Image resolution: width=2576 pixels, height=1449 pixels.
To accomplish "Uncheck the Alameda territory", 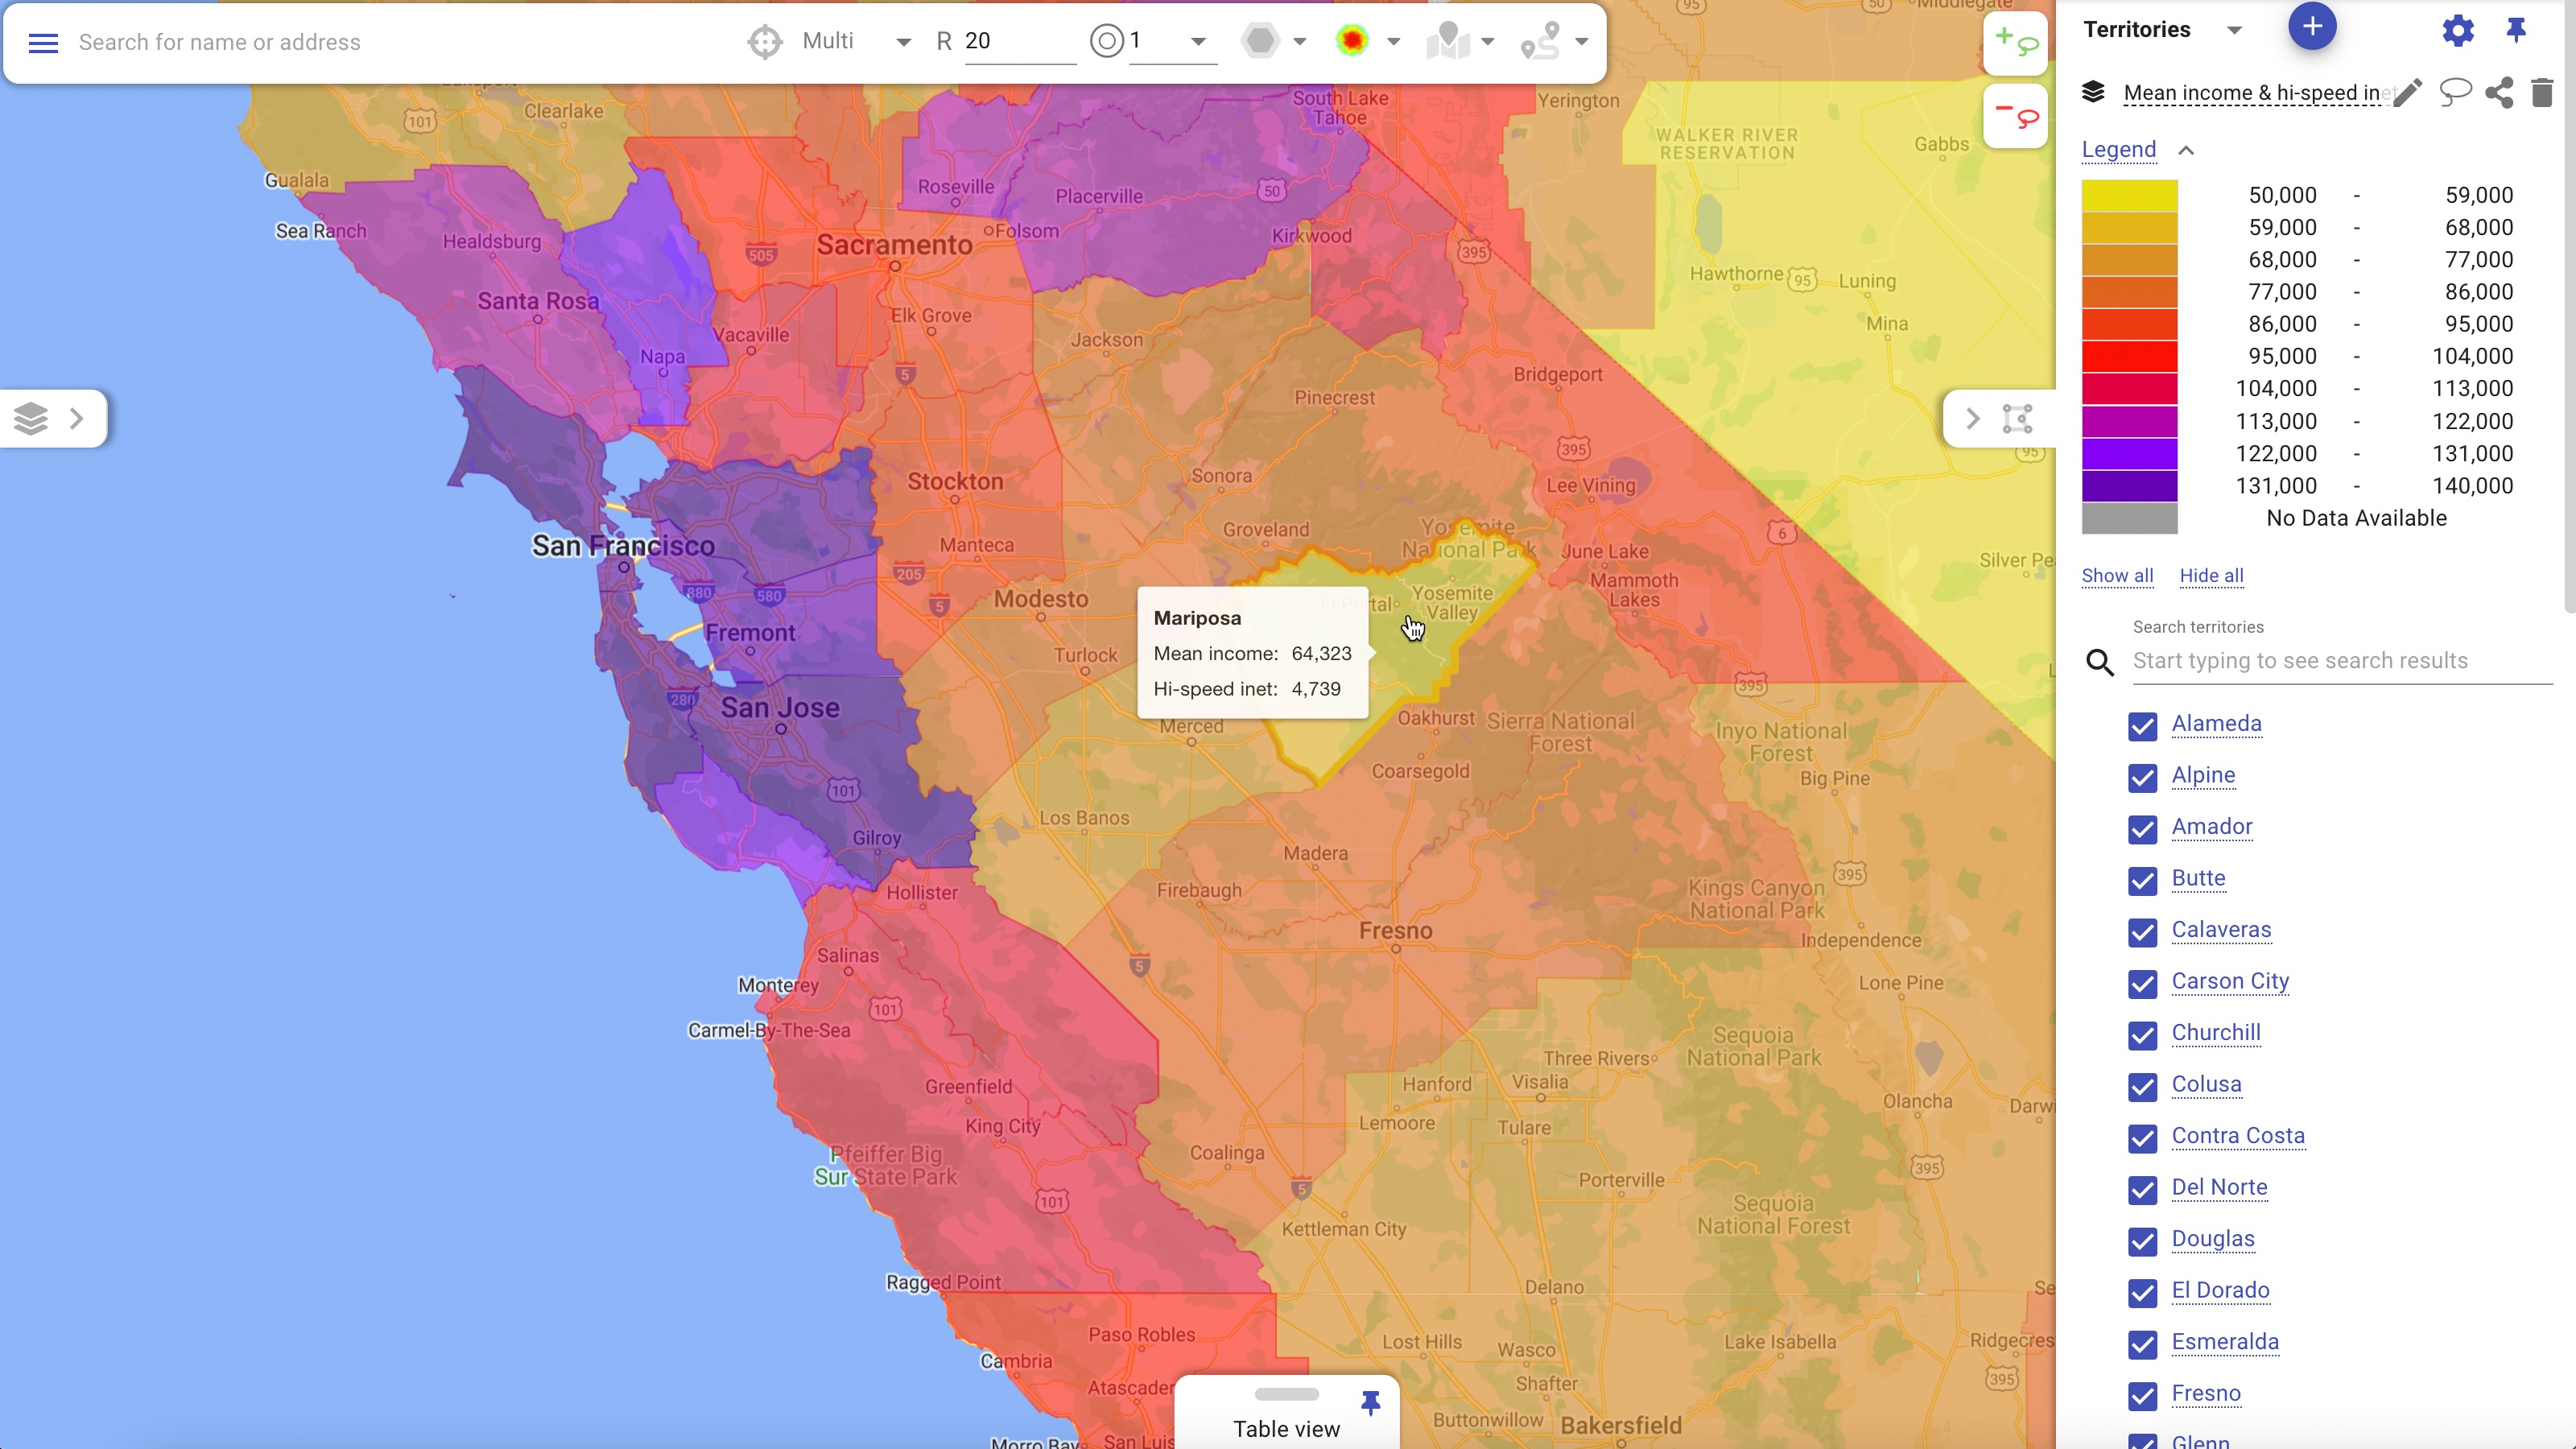I will click(x=2142, y=727).
